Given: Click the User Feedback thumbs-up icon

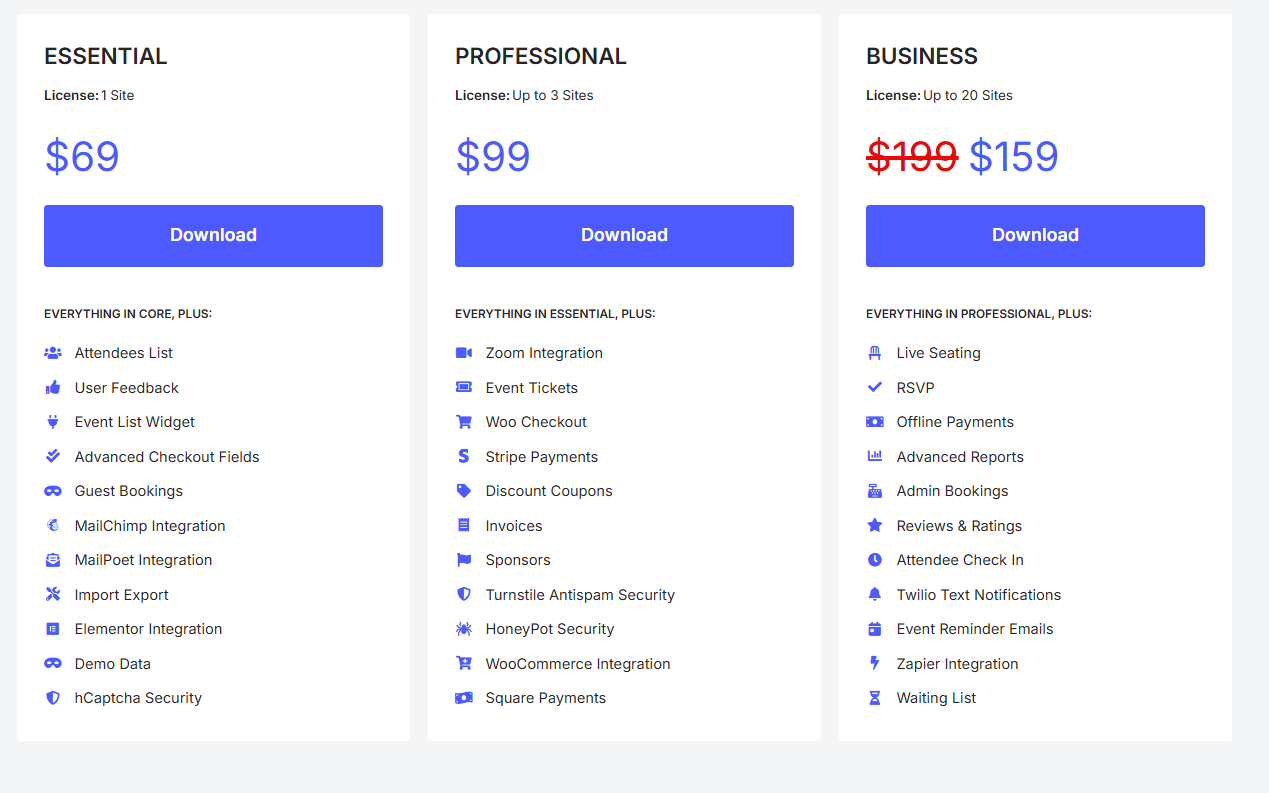Looking at the screenshot, I should 53,388.
